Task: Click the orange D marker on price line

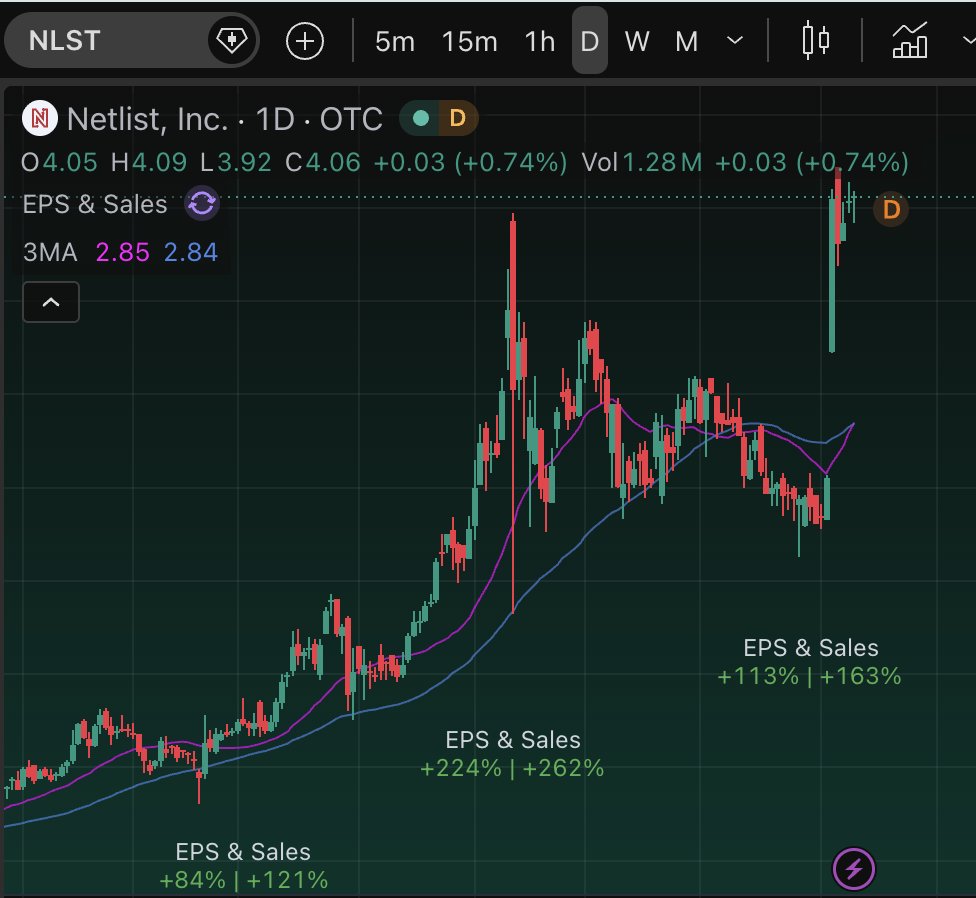Action: pyautogui.click(x=891, y=210)
